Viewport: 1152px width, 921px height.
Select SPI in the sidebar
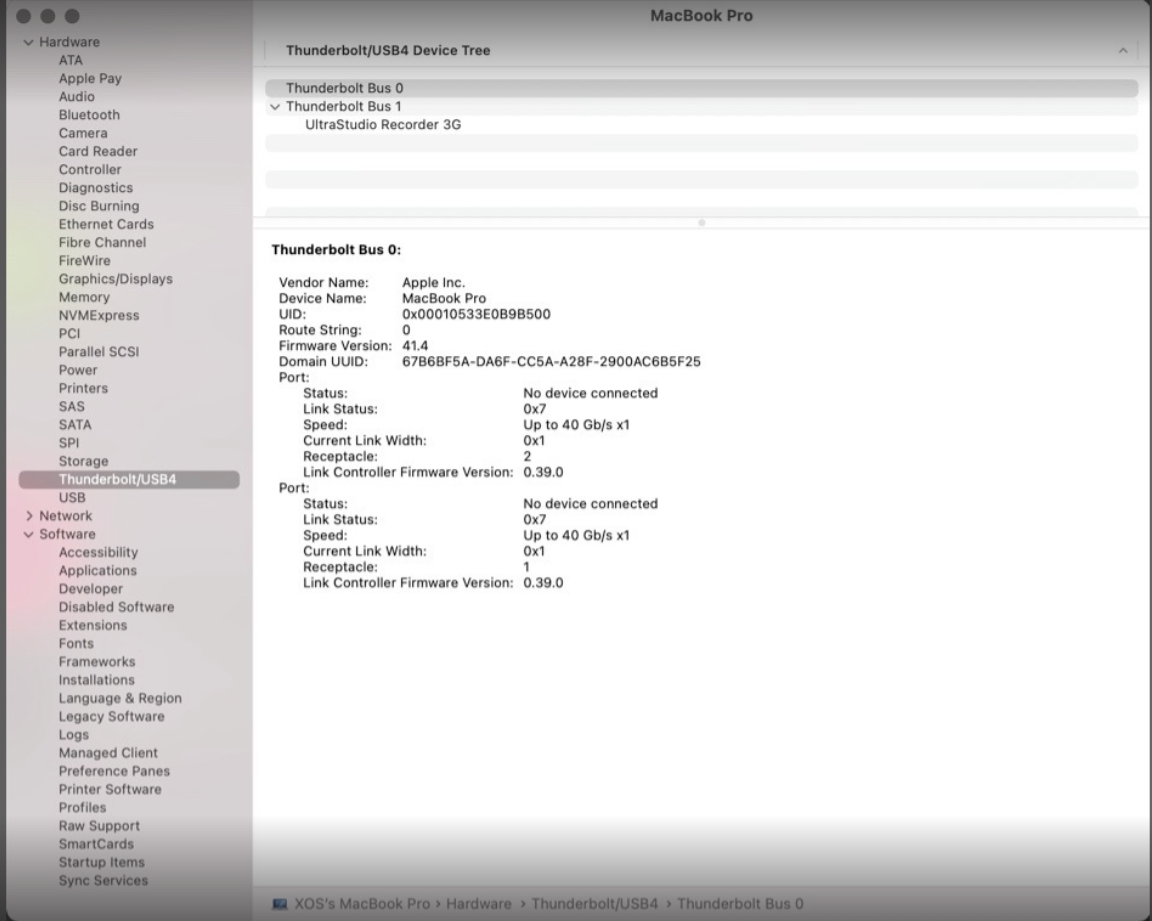68,443
